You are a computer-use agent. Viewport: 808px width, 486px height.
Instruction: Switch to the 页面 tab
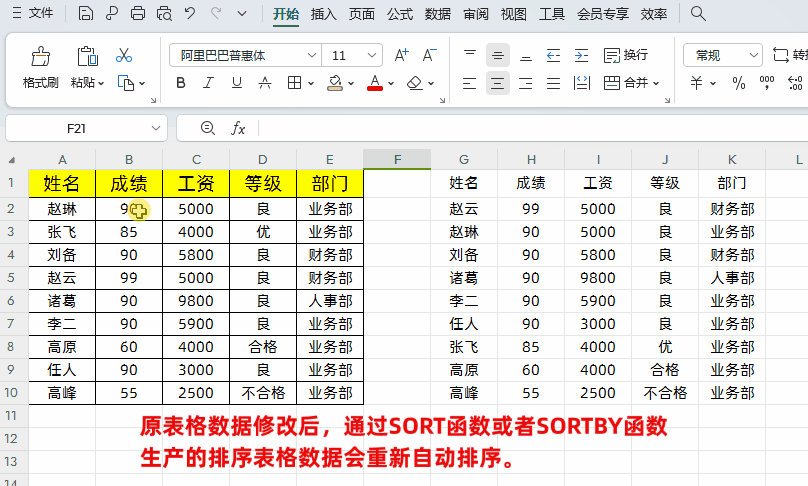click(362, 14)
